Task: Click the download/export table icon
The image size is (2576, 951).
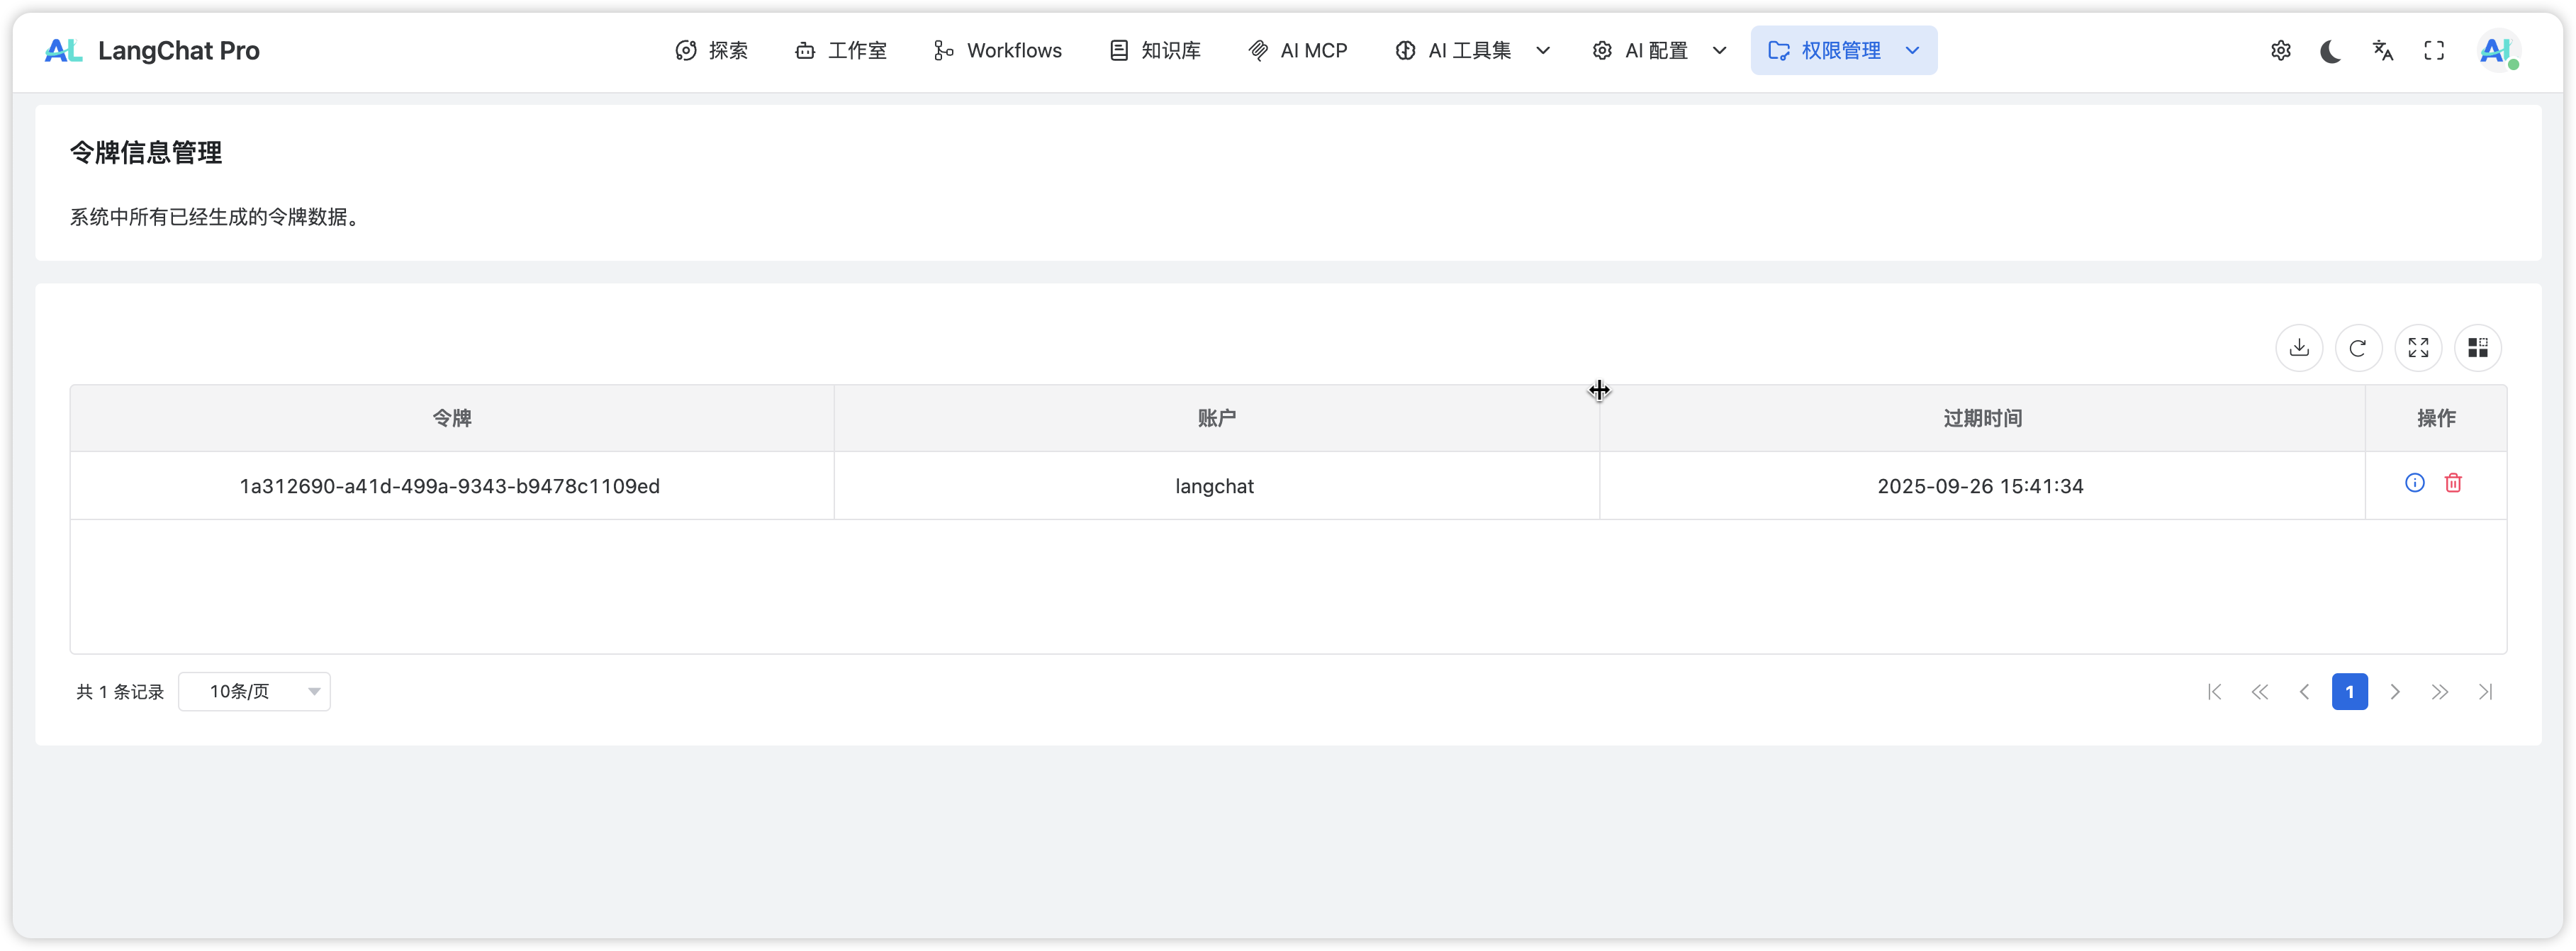Action: [2299, 348]
